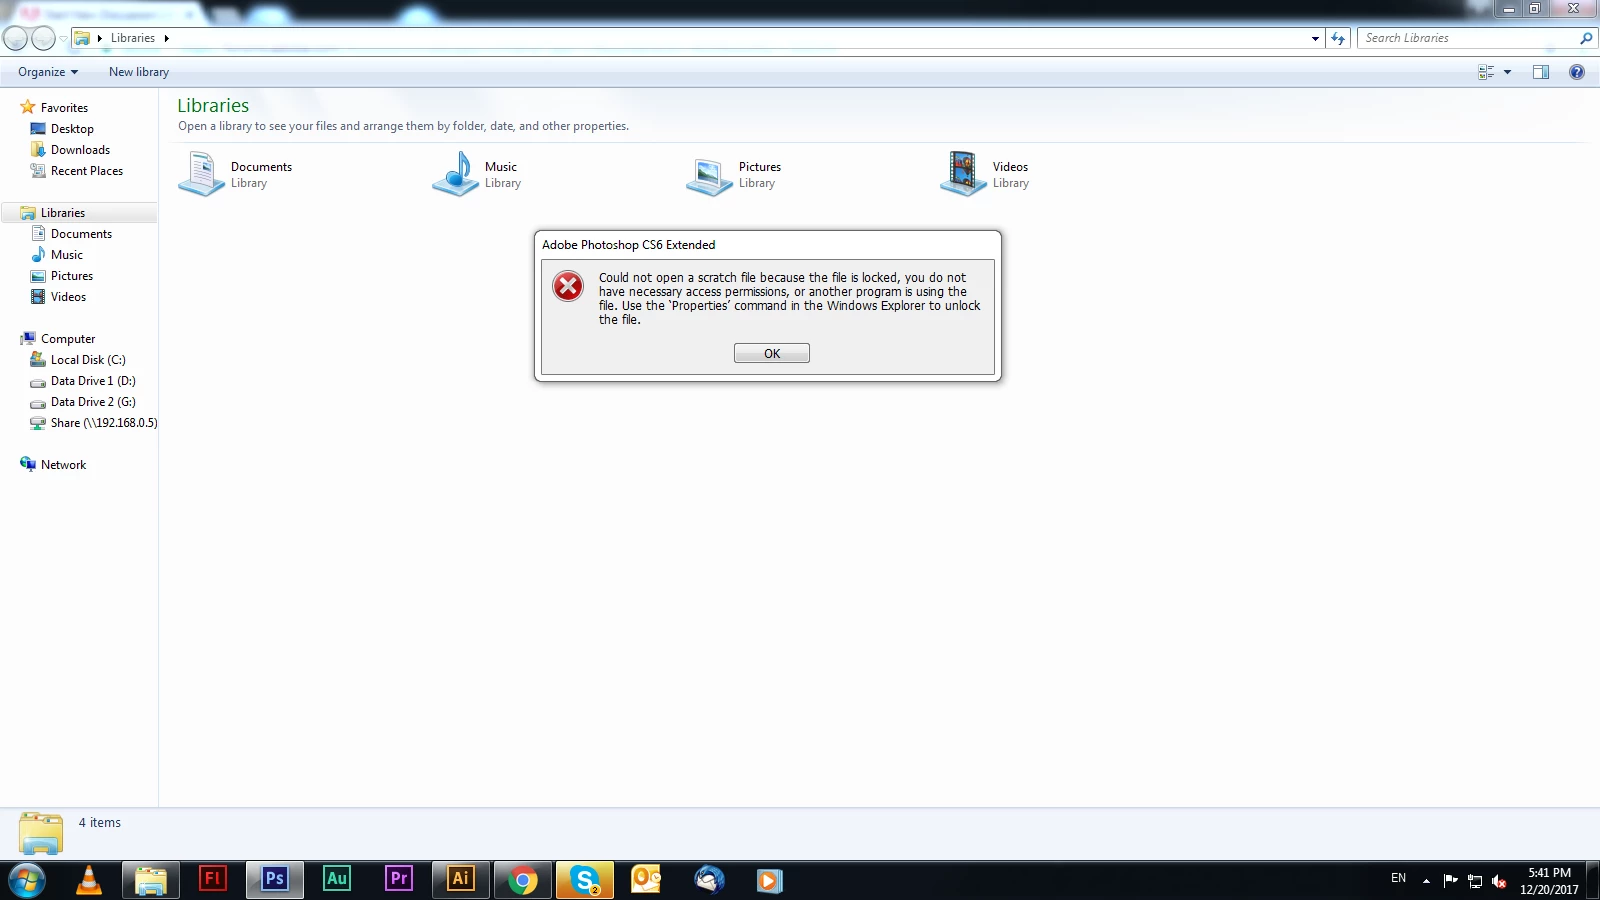Switch to Windows Explorer taskbar button

151,880
